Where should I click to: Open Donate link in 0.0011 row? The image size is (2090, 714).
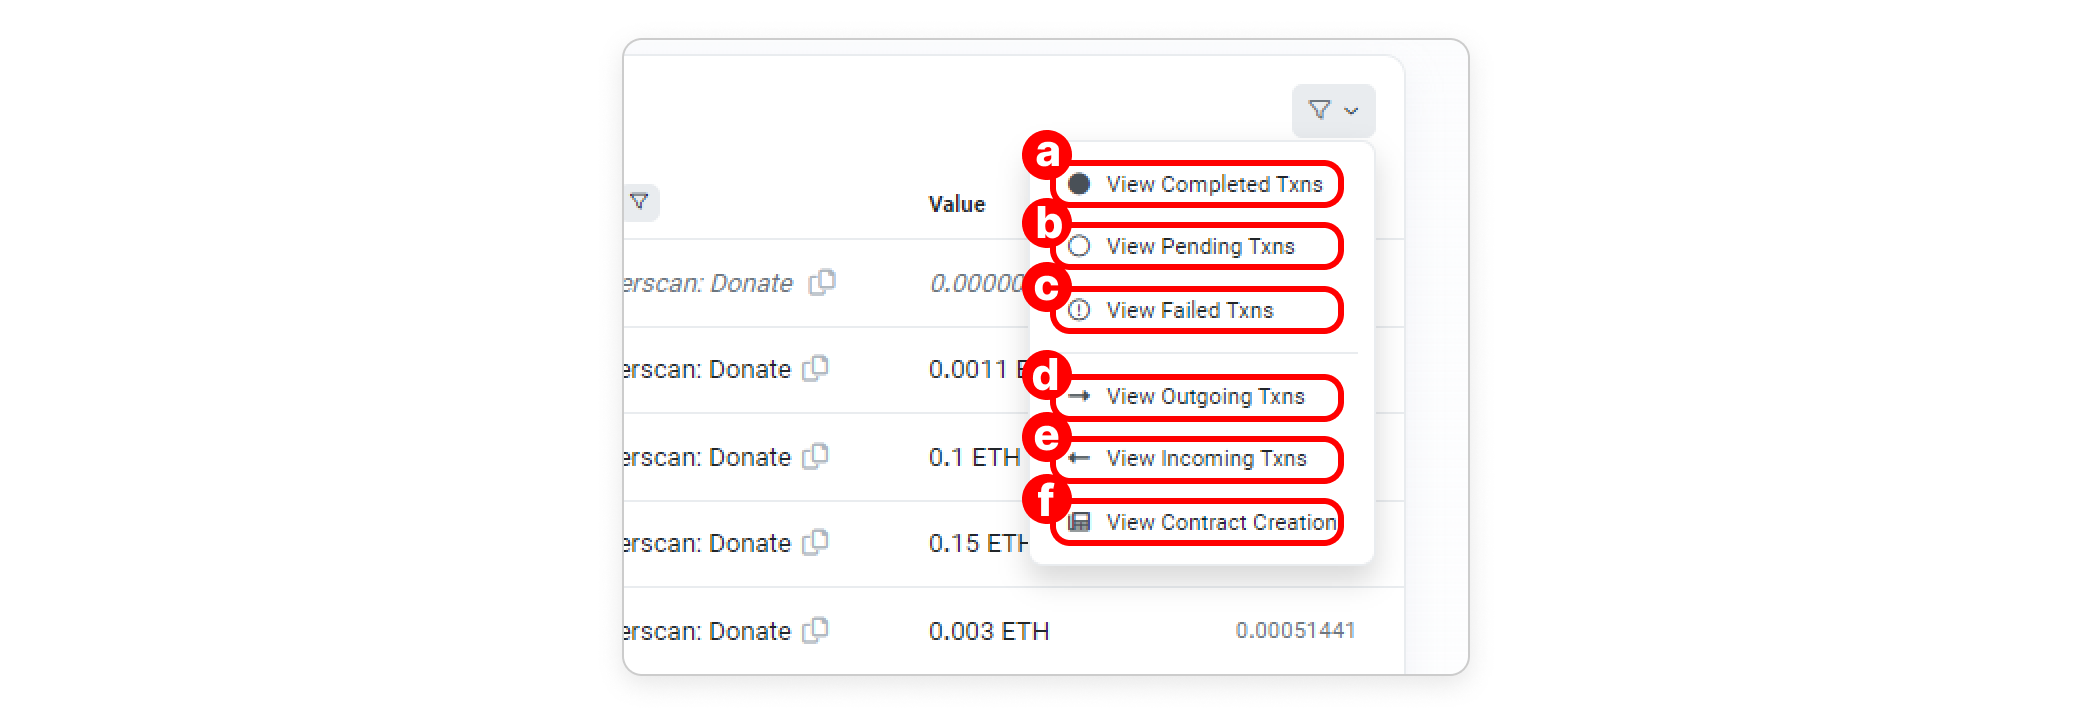(x=707, y=370)
